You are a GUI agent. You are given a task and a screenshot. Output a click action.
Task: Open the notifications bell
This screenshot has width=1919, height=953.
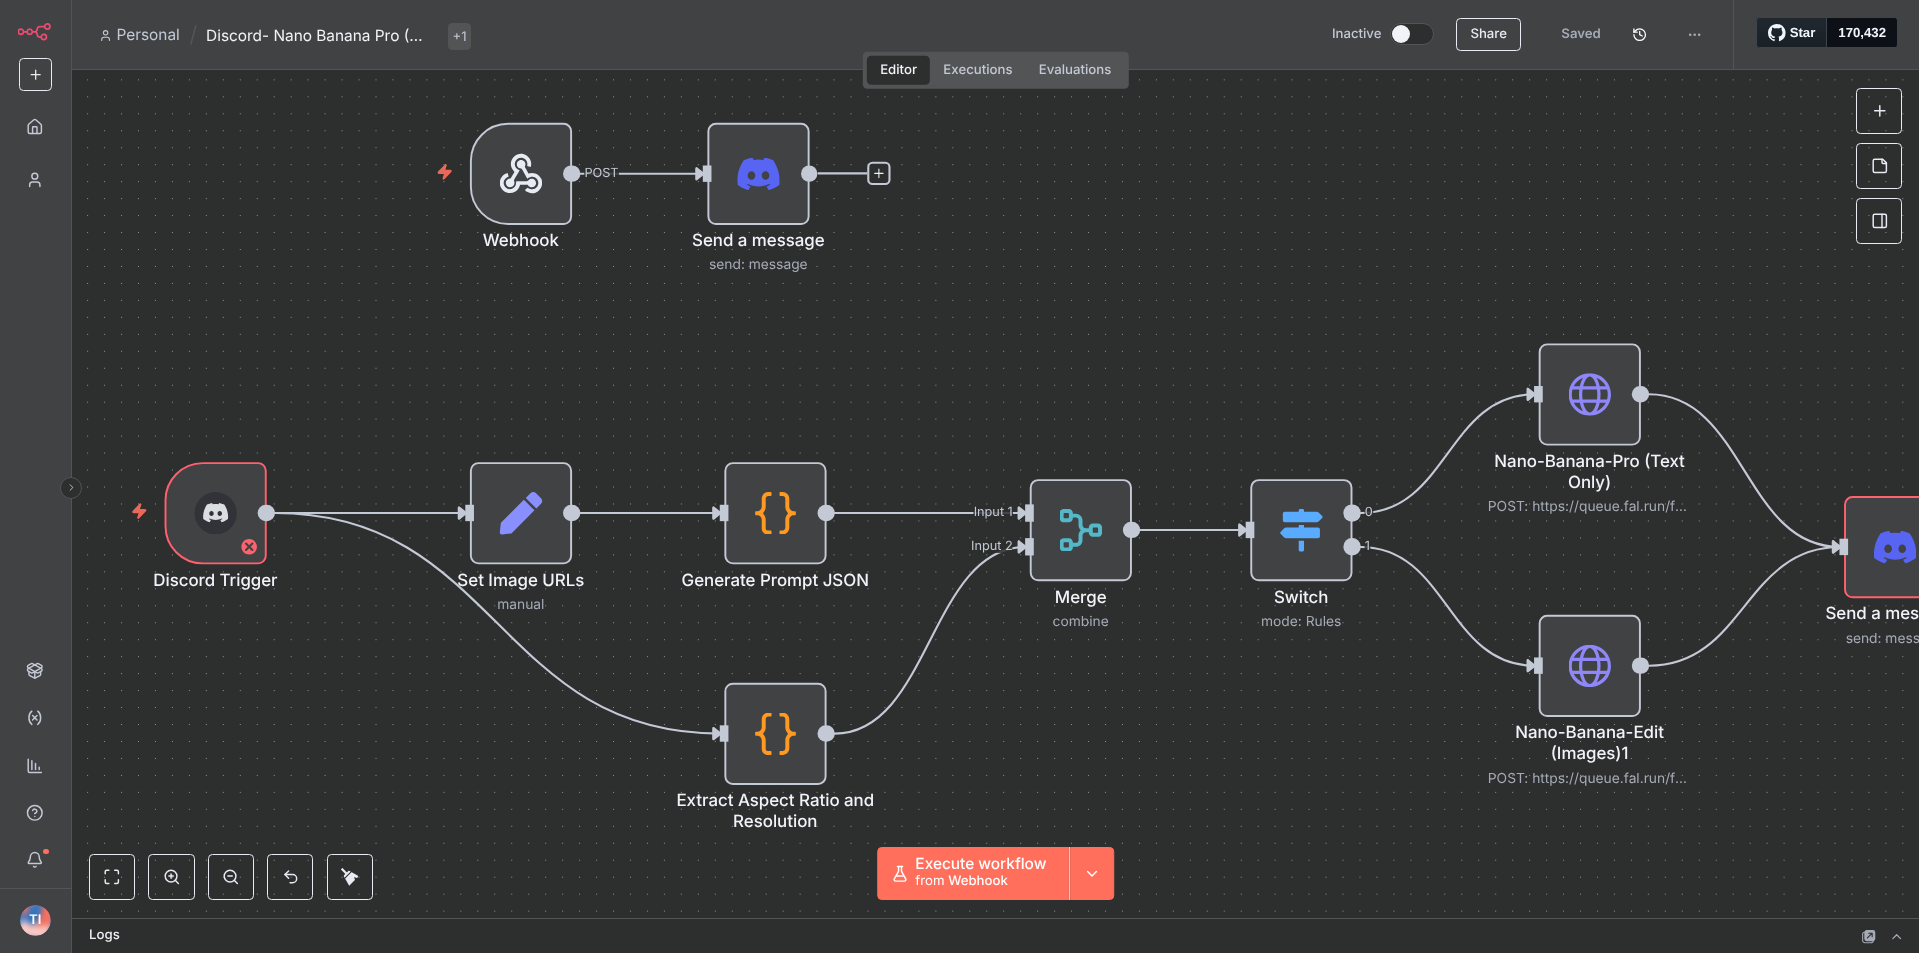click(x=35, y=859)
